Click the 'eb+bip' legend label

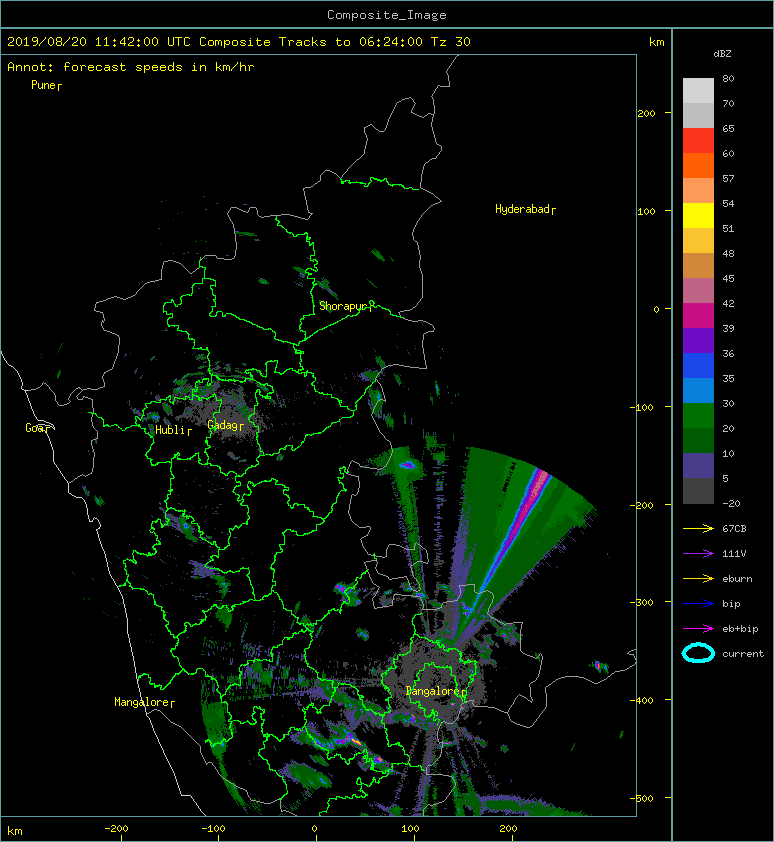tap(740, 629)
